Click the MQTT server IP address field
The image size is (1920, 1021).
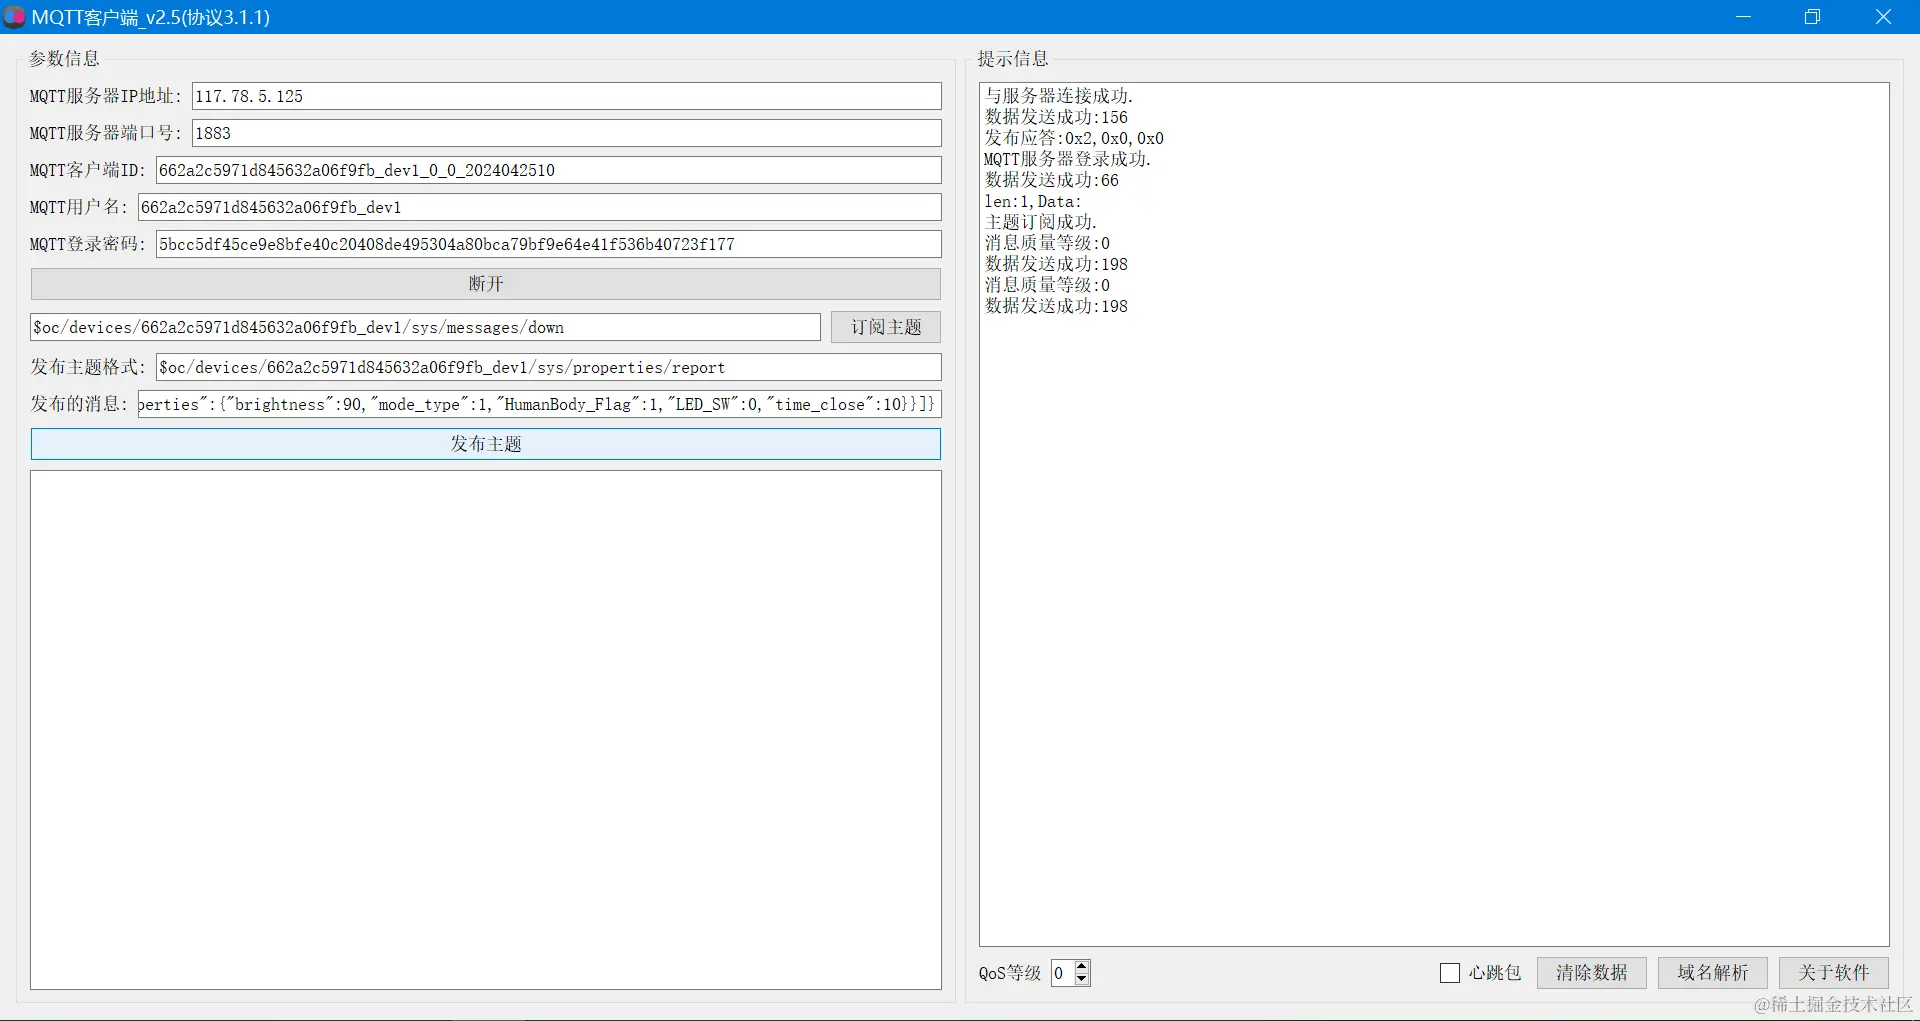(x=566, y=96)
